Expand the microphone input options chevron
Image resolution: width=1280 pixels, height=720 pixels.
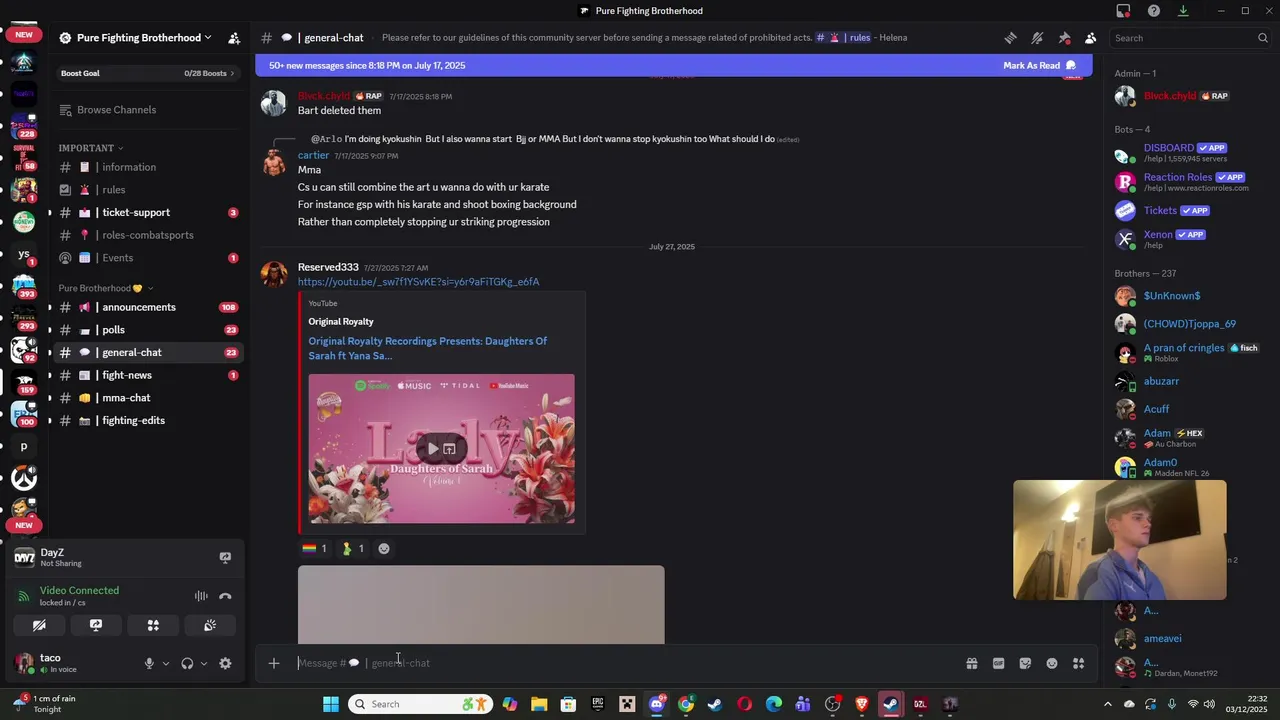165,663
